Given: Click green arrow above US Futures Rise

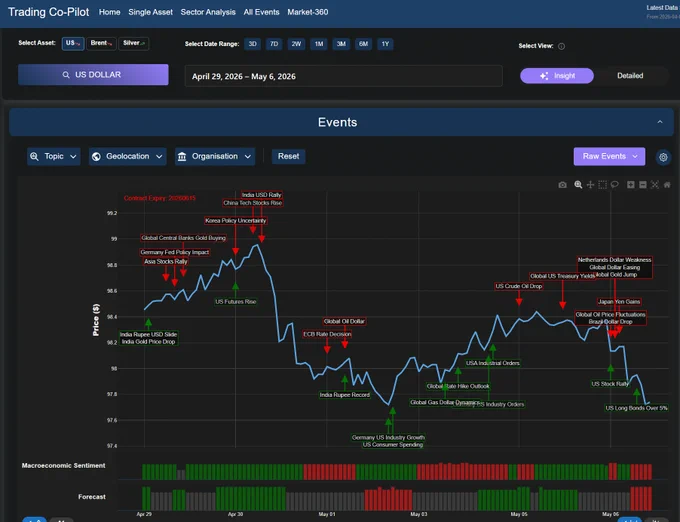Looking at the screenshot, I should pyautogui.click(x=235, y=286).
